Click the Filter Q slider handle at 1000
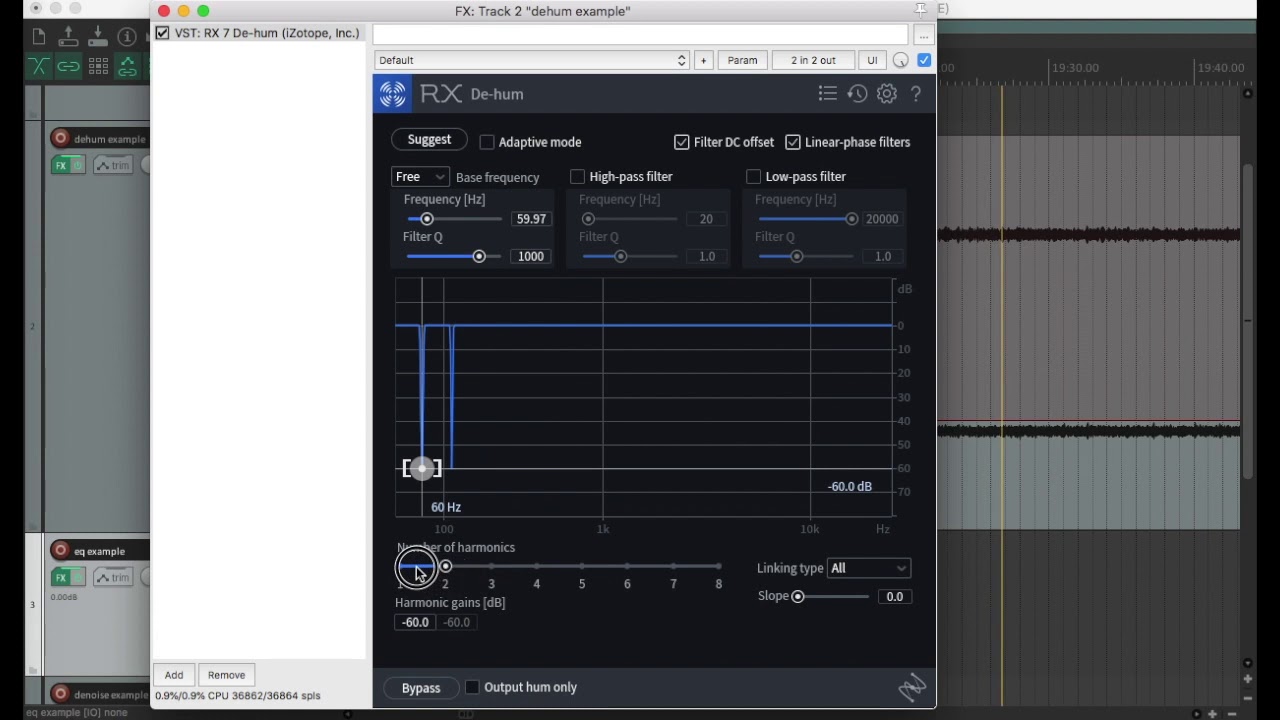Screen dimensions: 1280x720 [x=479, y=257]
